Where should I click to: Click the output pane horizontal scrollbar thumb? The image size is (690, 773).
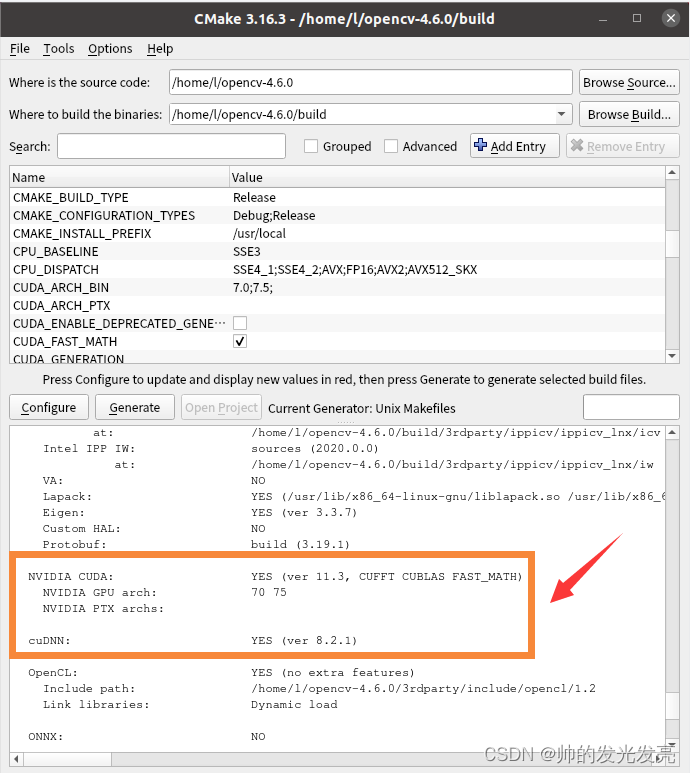pyautogui.click(x=68, y=759)
